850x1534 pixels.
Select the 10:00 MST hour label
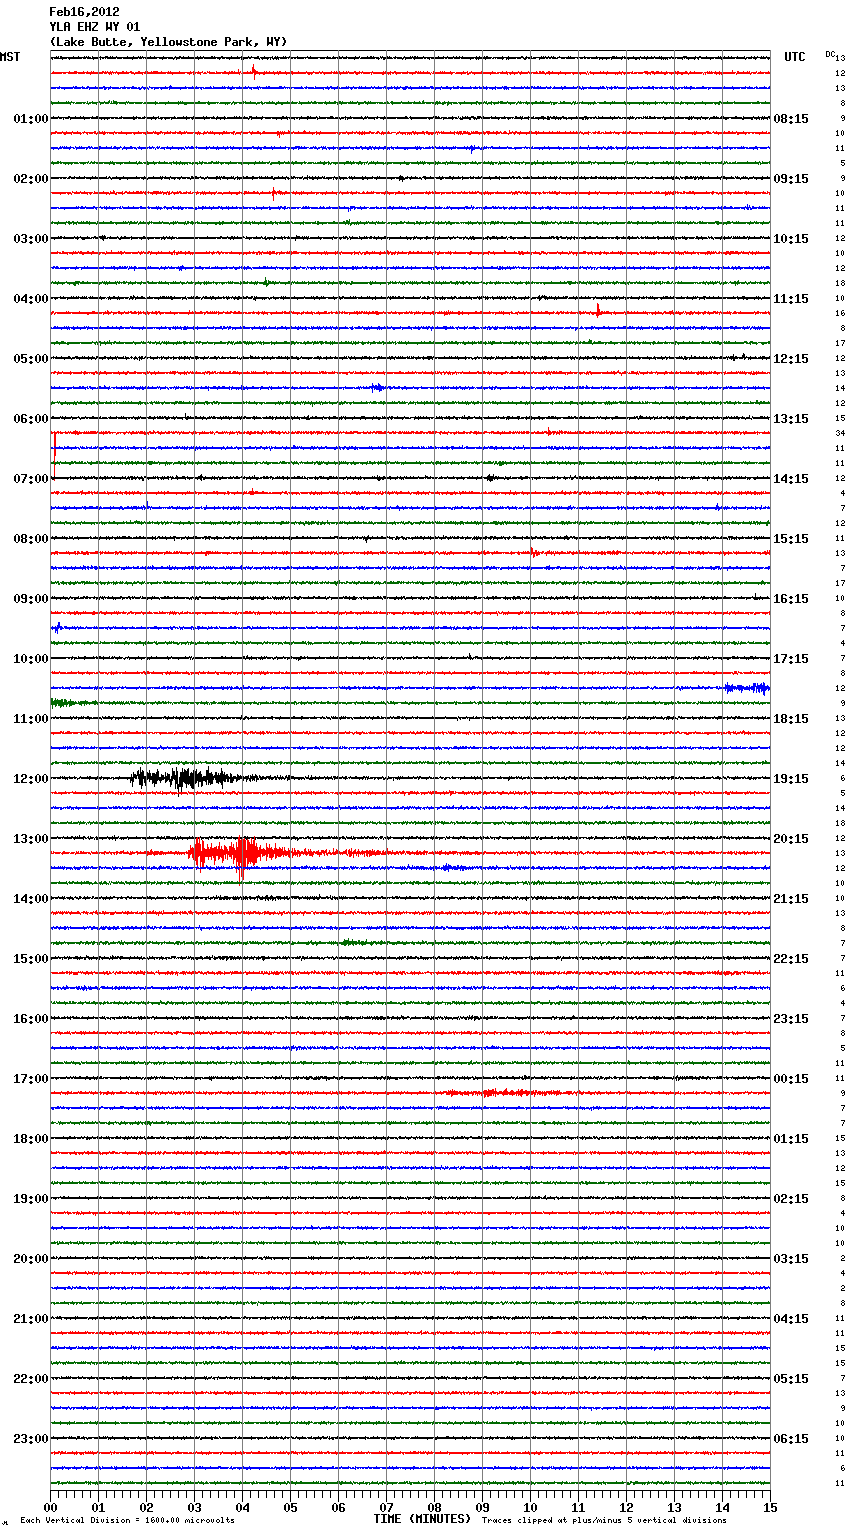[x=31, y=659]
